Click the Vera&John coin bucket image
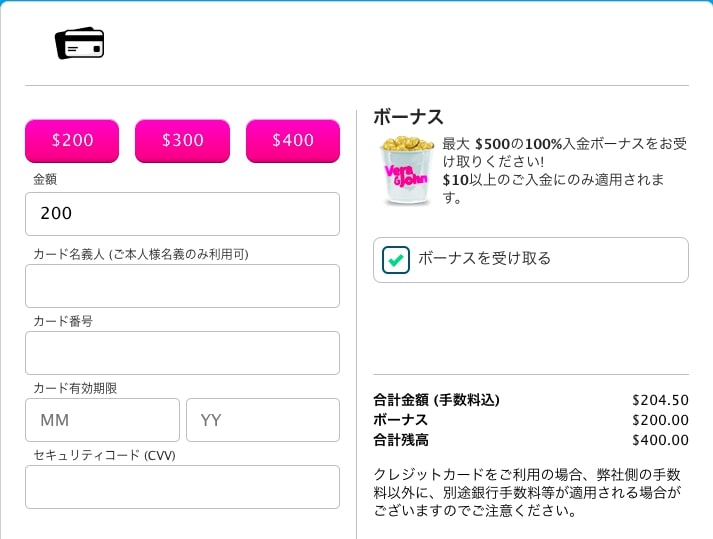 tap(406, 171)
